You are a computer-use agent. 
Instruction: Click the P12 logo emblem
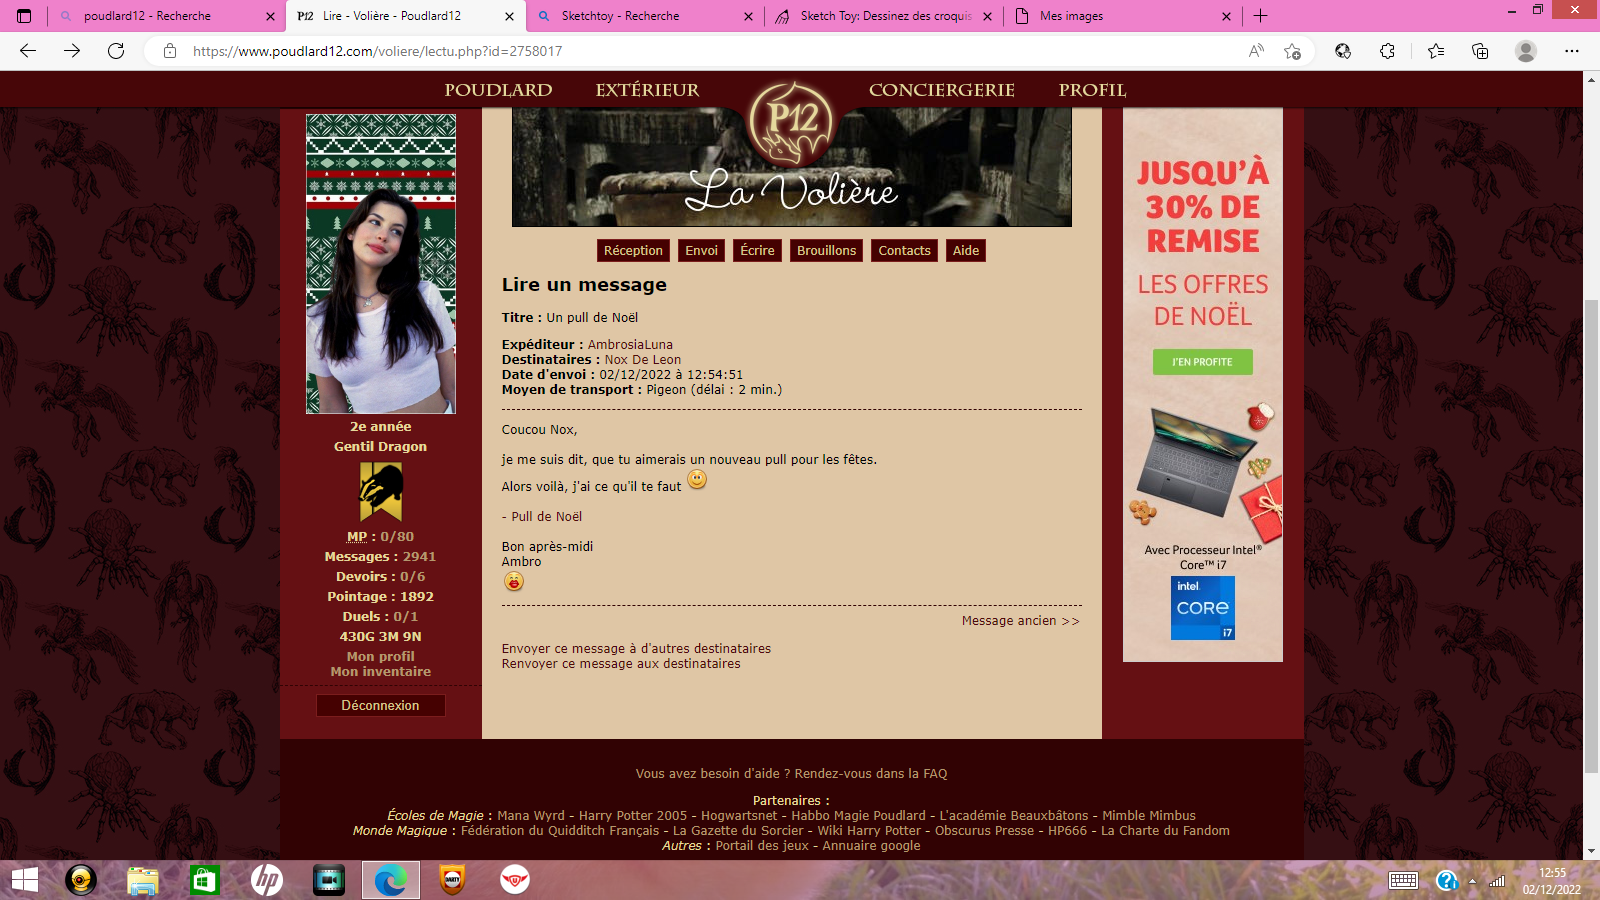(x=792, y=123)
